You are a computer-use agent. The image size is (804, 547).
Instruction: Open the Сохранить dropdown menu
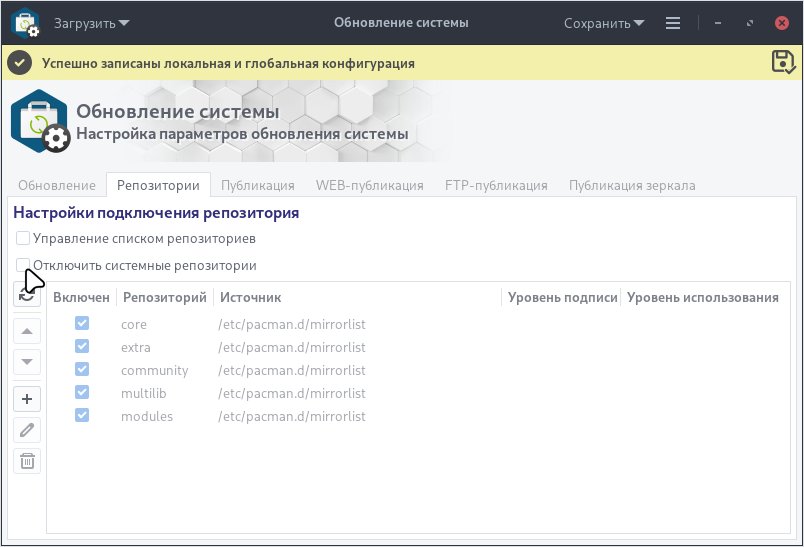pyautogui.click(x=604, y=24)
